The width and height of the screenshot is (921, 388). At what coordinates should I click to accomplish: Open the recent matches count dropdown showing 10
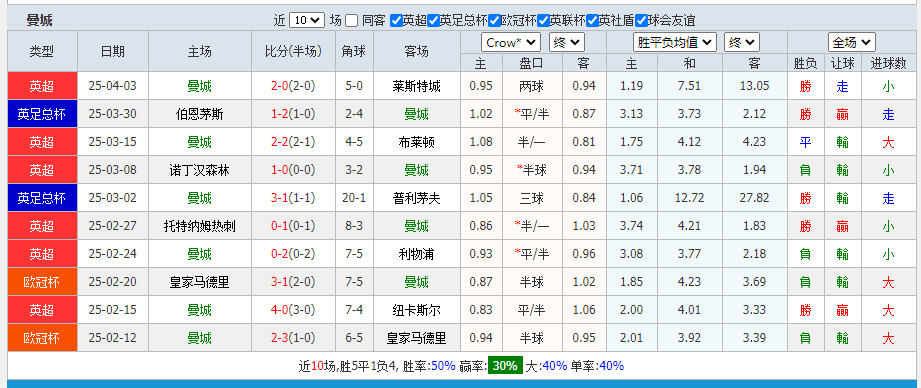pyautogui.click(x=307, y=20)
